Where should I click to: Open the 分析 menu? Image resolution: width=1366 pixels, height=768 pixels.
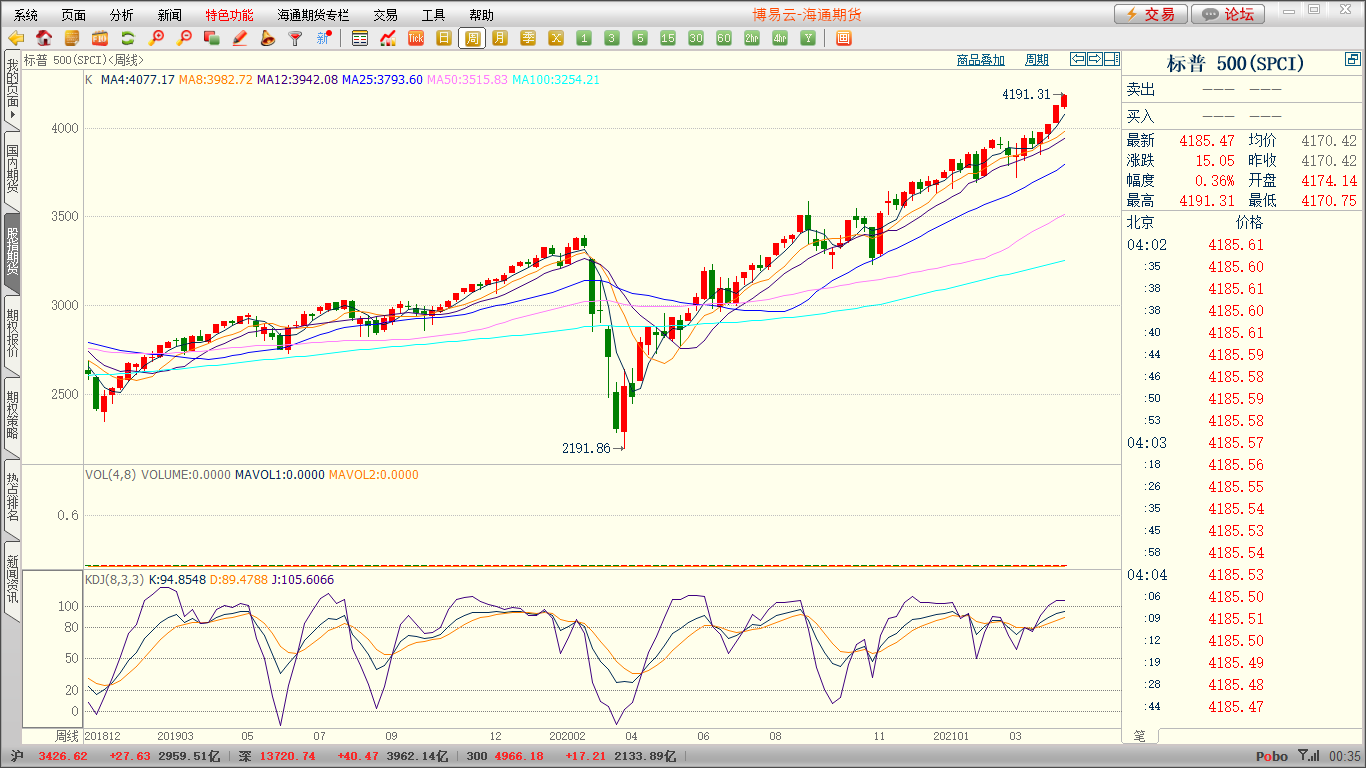pos(122,15)
